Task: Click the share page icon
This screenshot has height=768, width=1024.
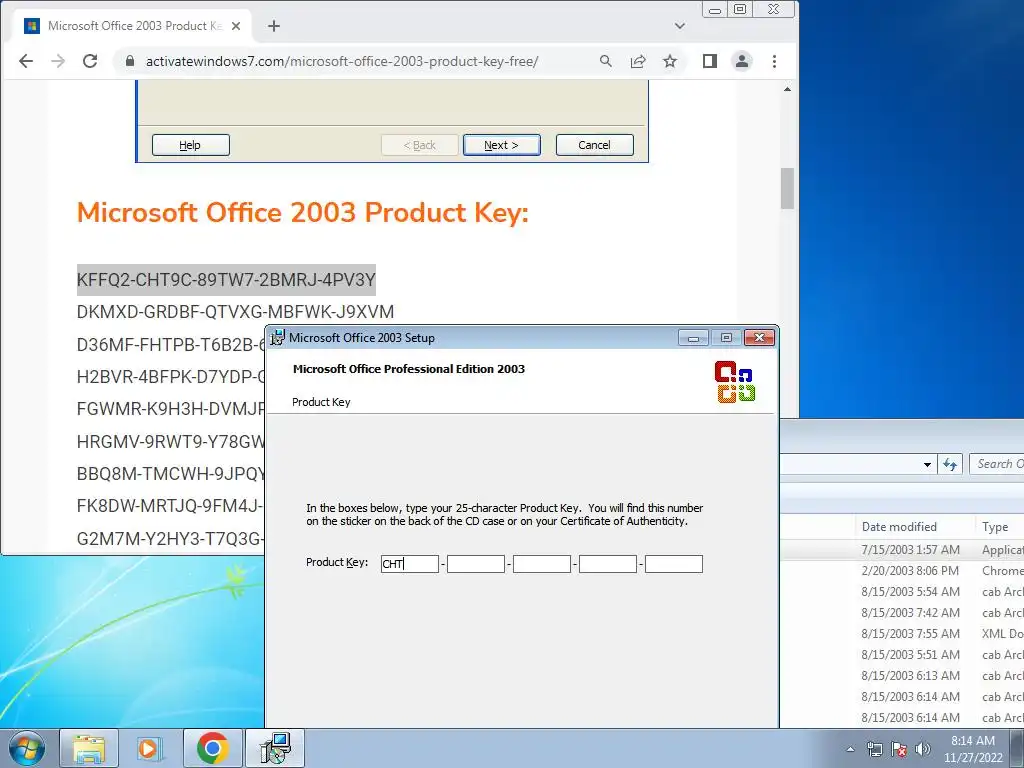Action: click(638, 61)
